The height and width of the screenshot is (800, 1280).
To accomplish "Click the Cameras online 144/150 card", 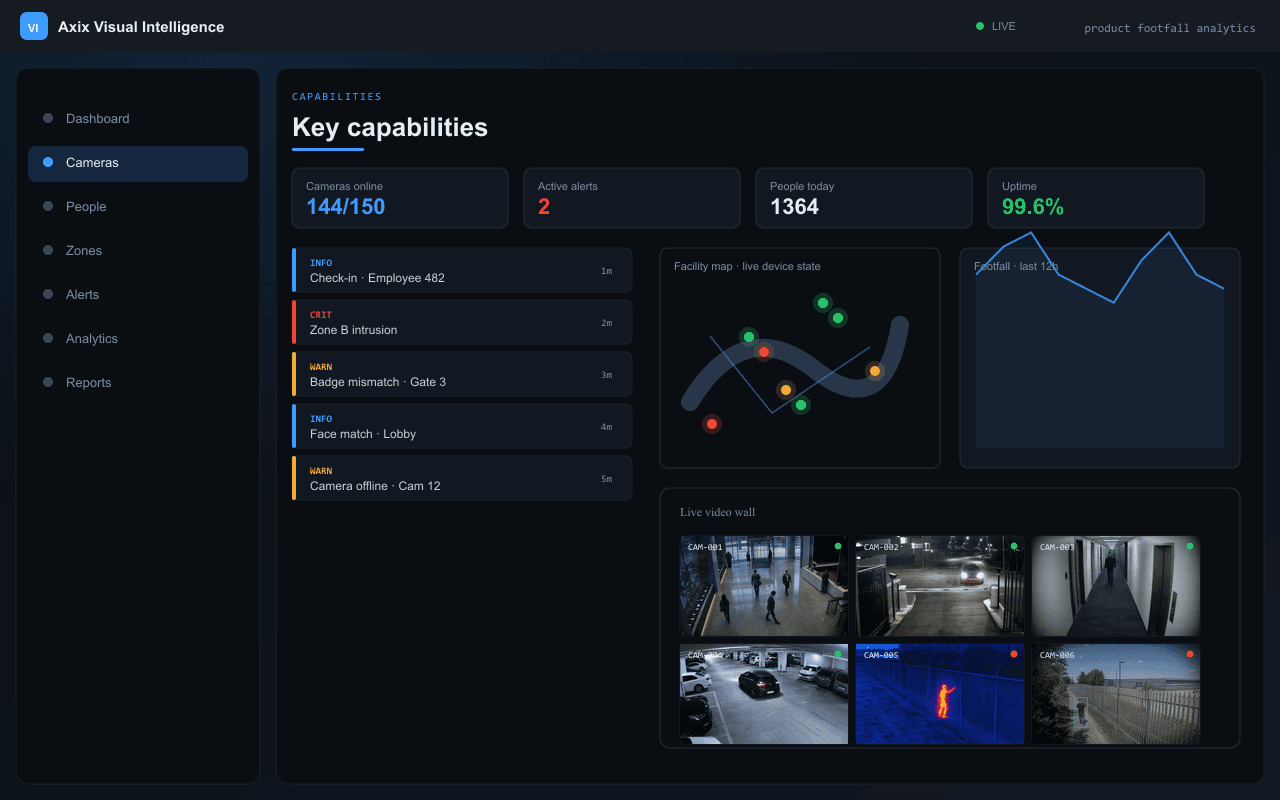I will tap(400, 198).
